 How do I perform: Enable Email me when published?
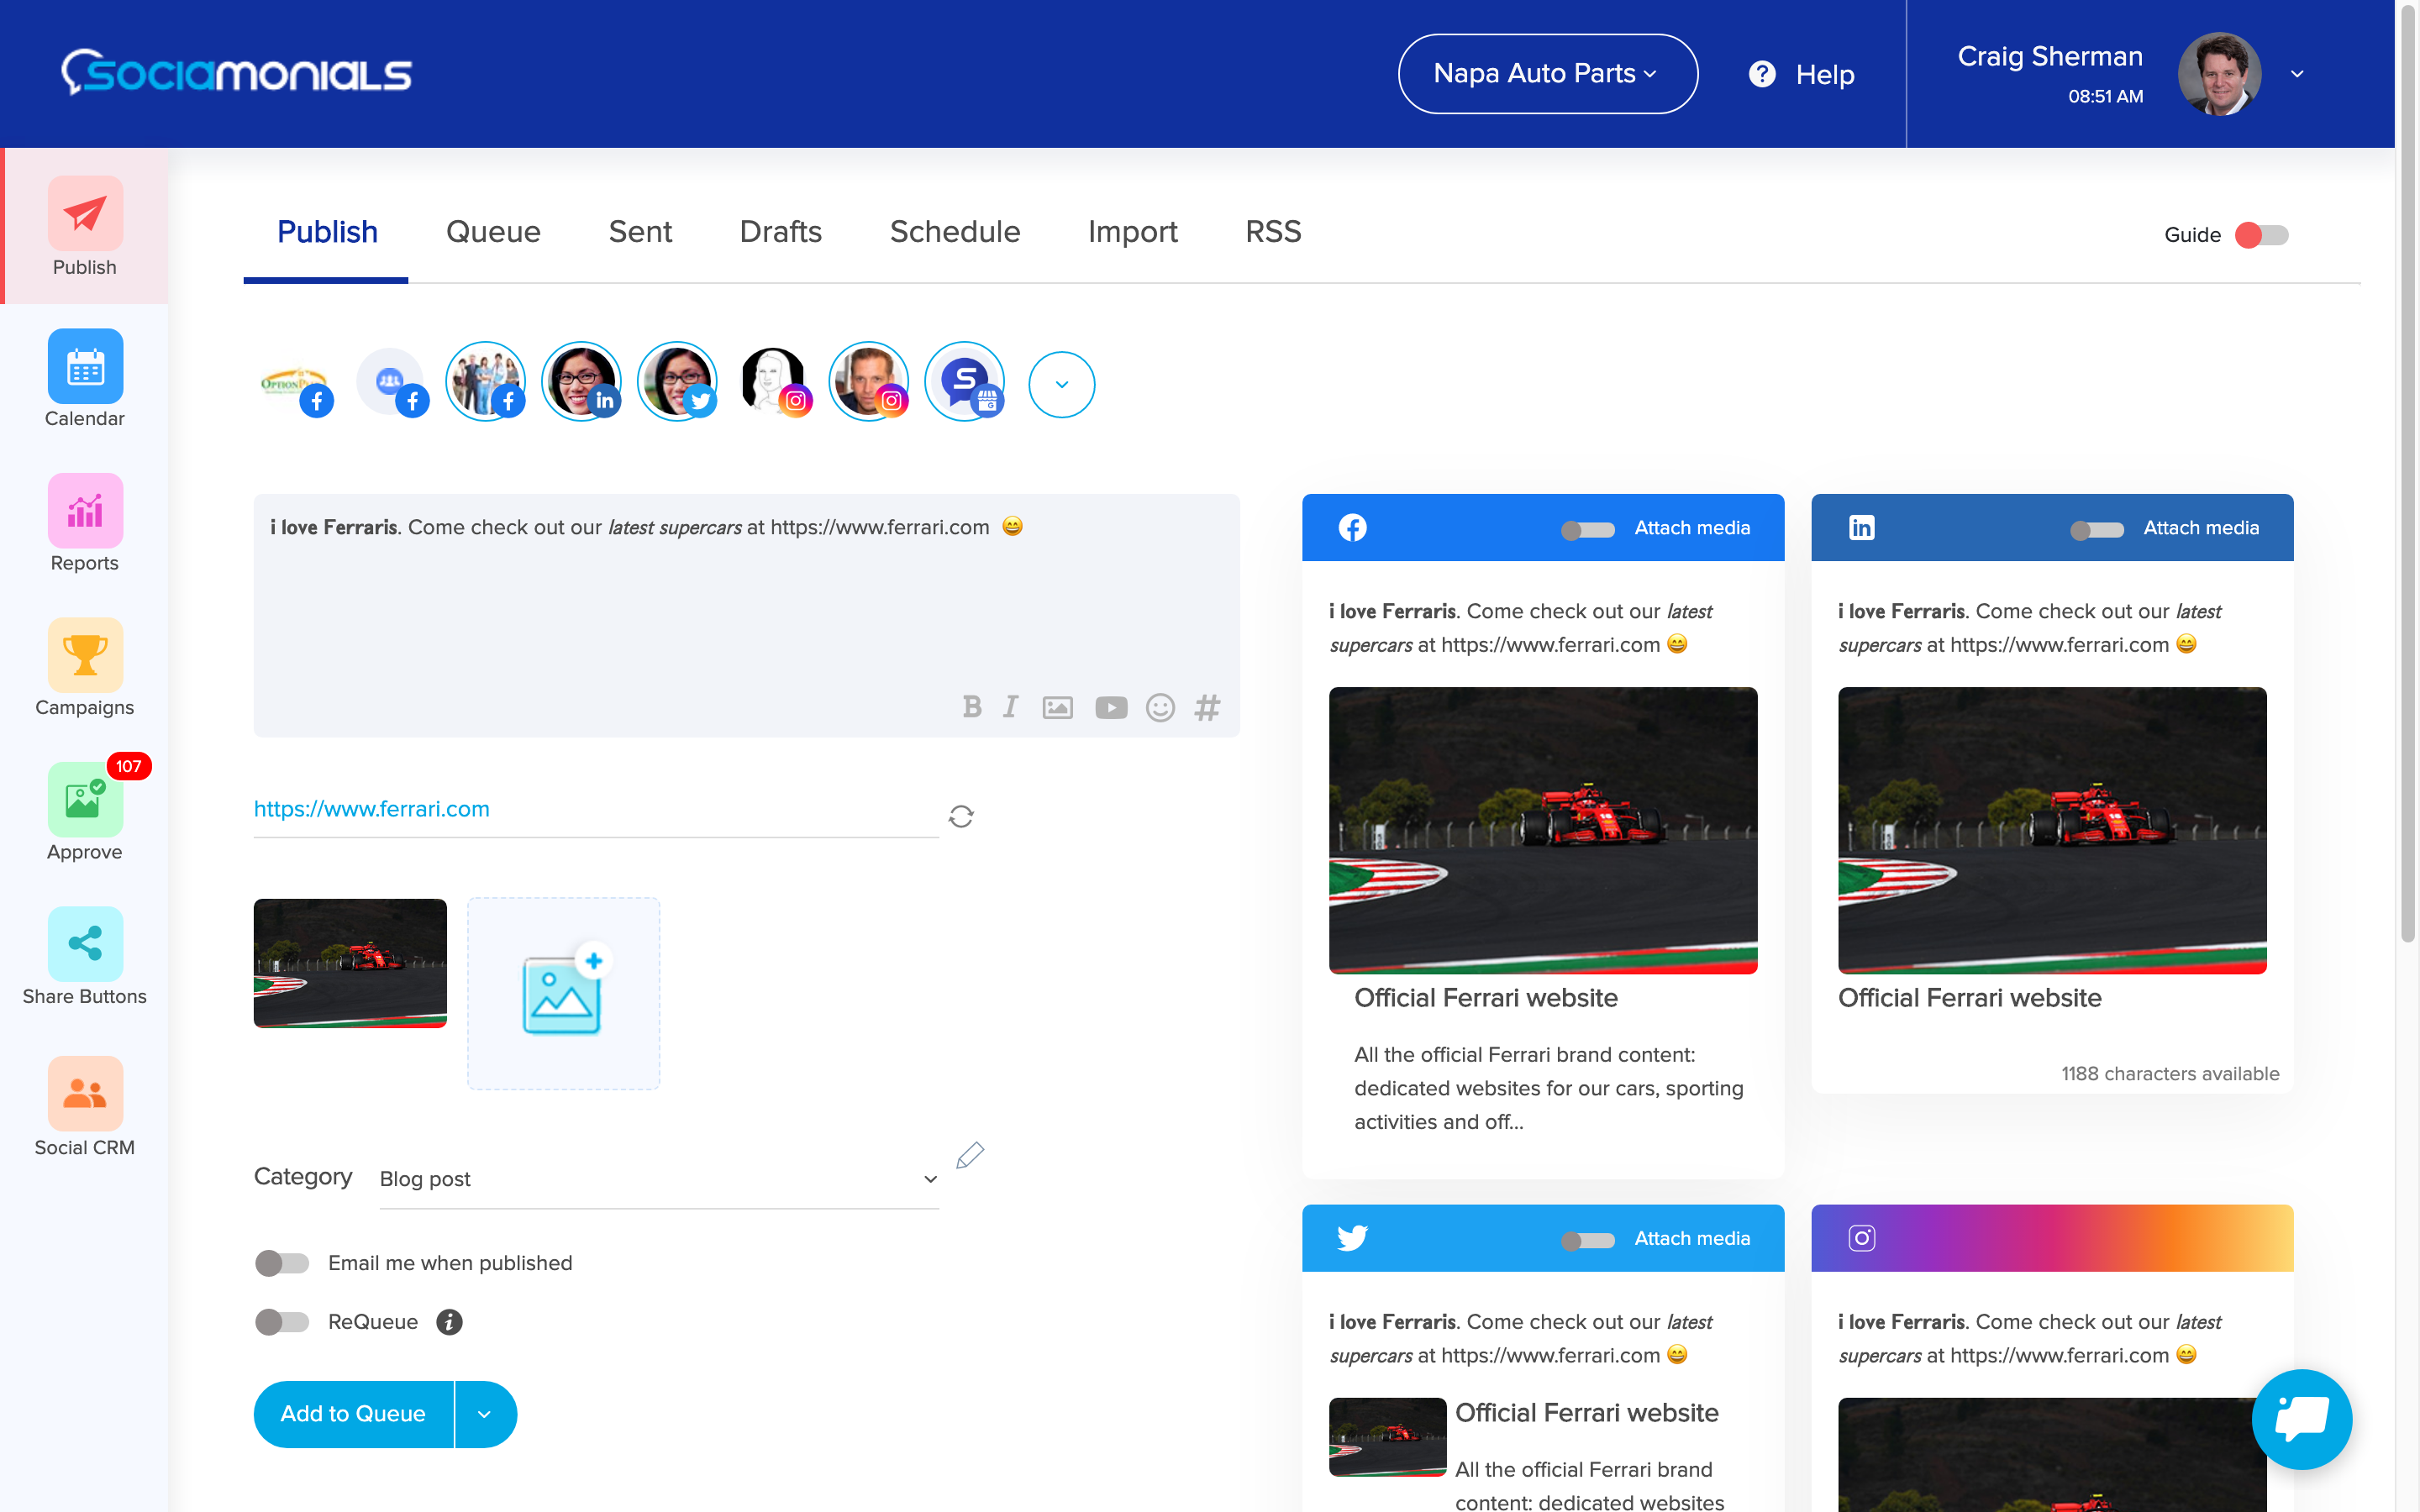click(x=282, y=1263)
